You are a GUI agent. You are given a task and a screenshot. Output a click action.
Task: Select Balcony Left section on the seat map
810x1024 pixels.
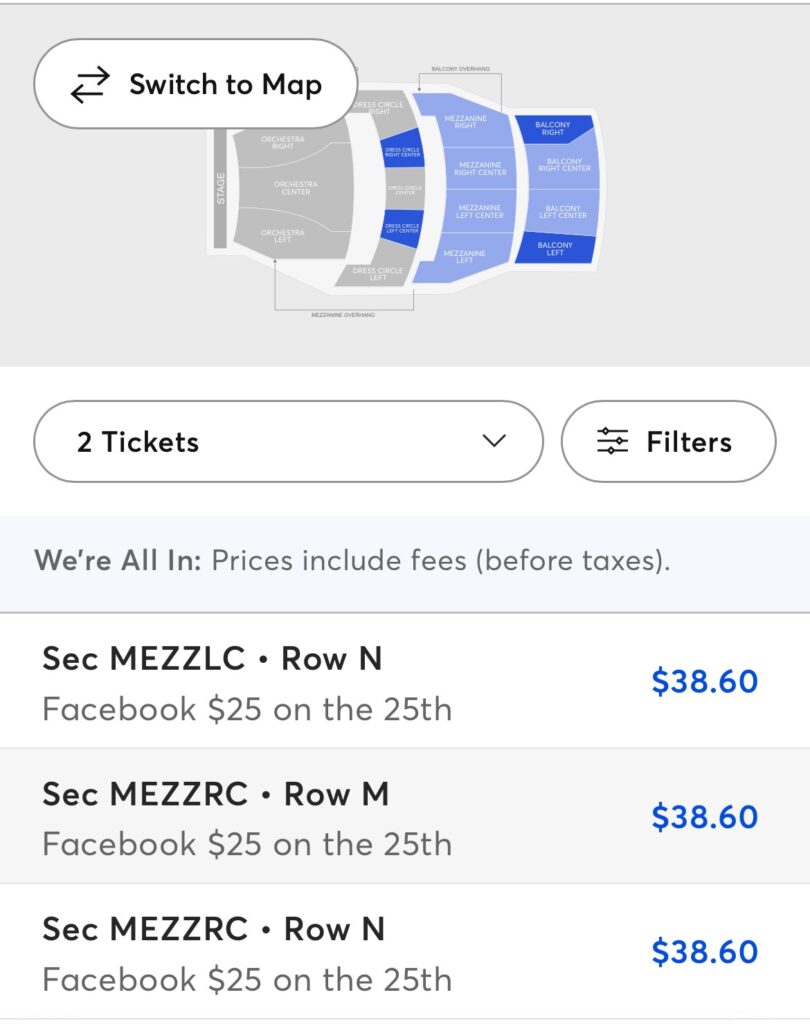(555, 249)
